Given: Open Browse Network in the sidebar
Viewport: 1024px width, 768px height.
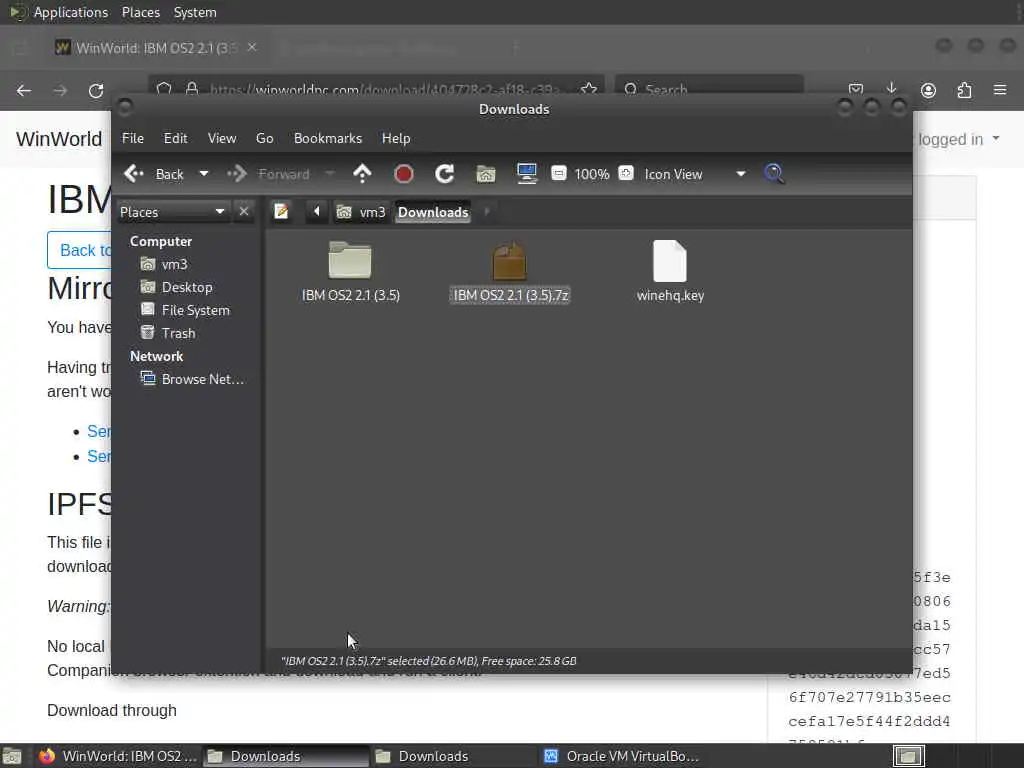Looking at the screenshot, I should (193, 379).
